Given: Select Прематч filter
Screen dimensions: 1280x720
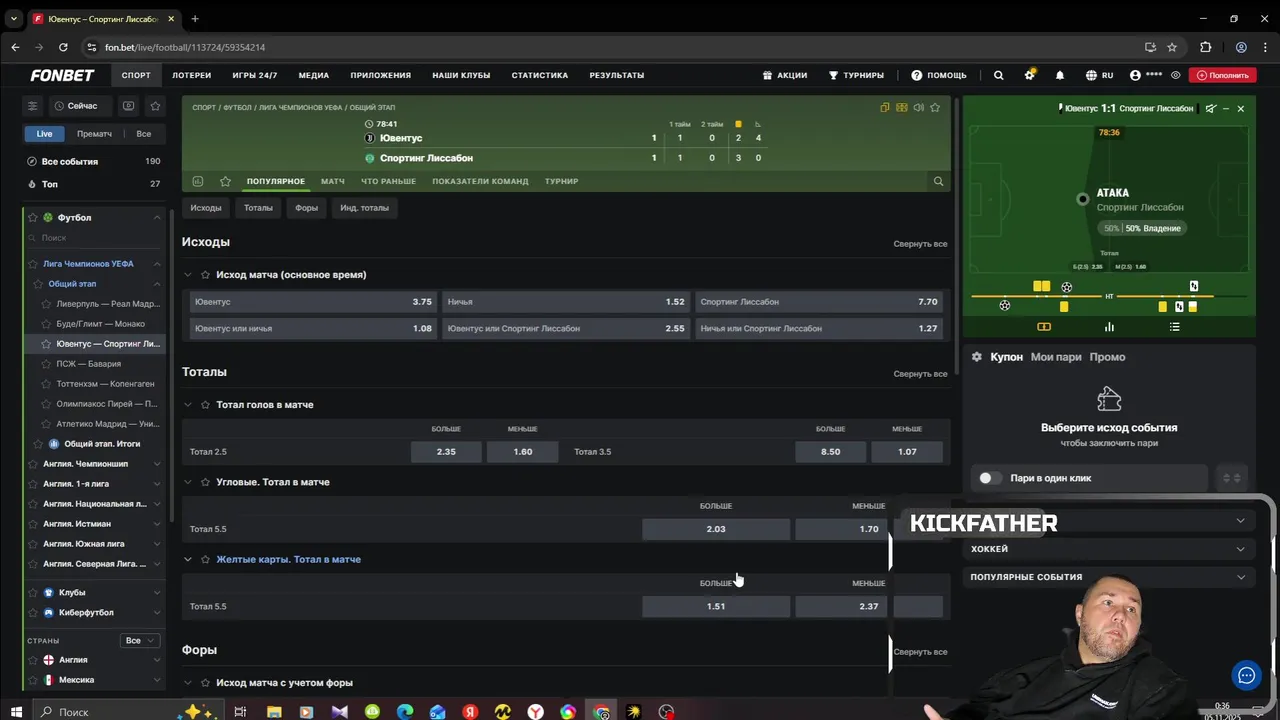Looking at the screenshot, I should 94,134.
